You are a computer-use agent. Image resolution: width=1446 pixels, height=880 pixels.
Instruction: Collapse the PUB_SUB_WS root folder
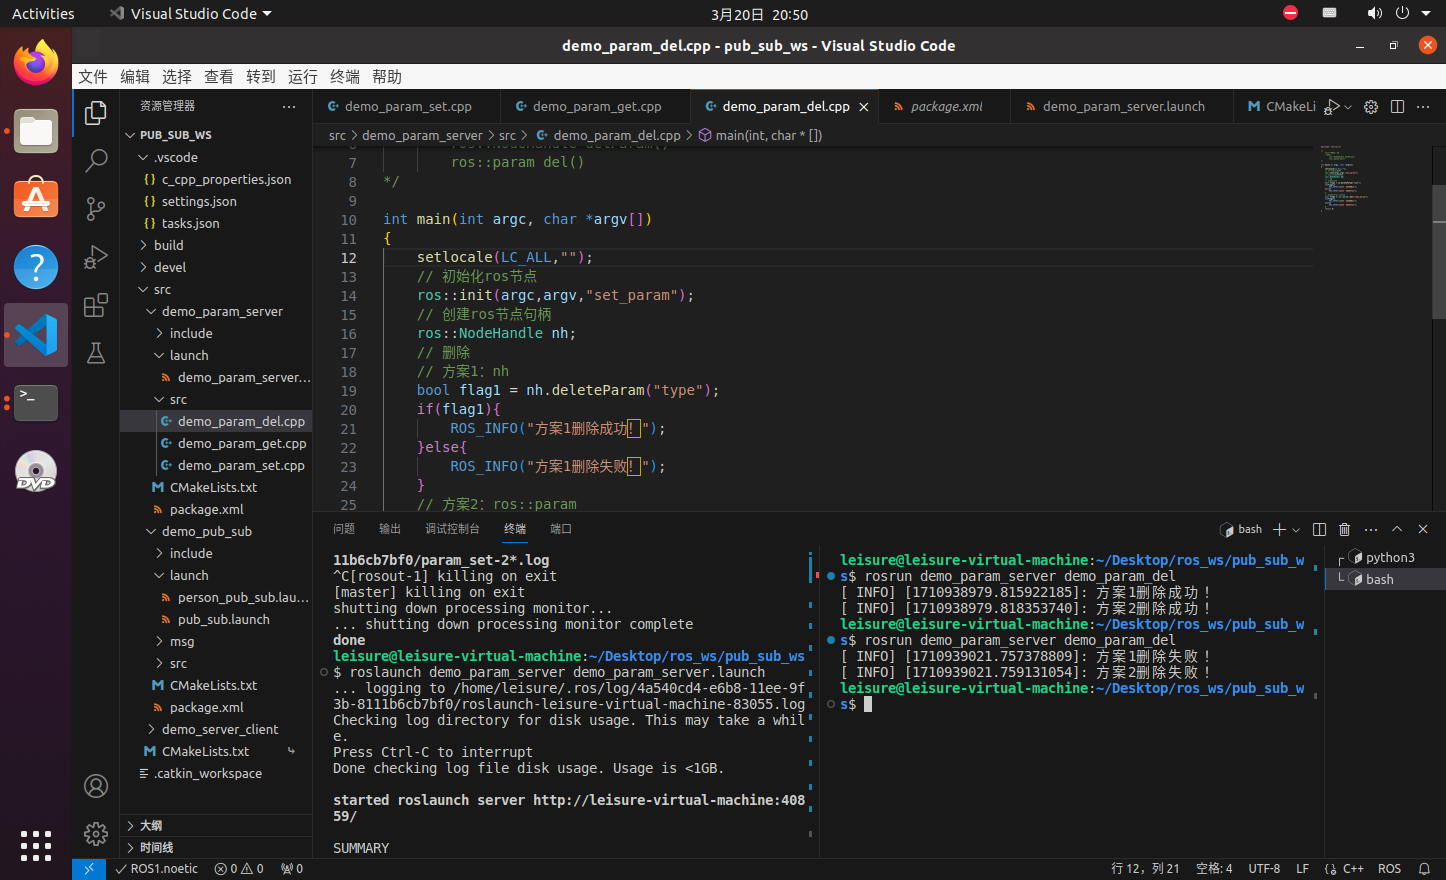pyautogui.click(x=216, y=135)
